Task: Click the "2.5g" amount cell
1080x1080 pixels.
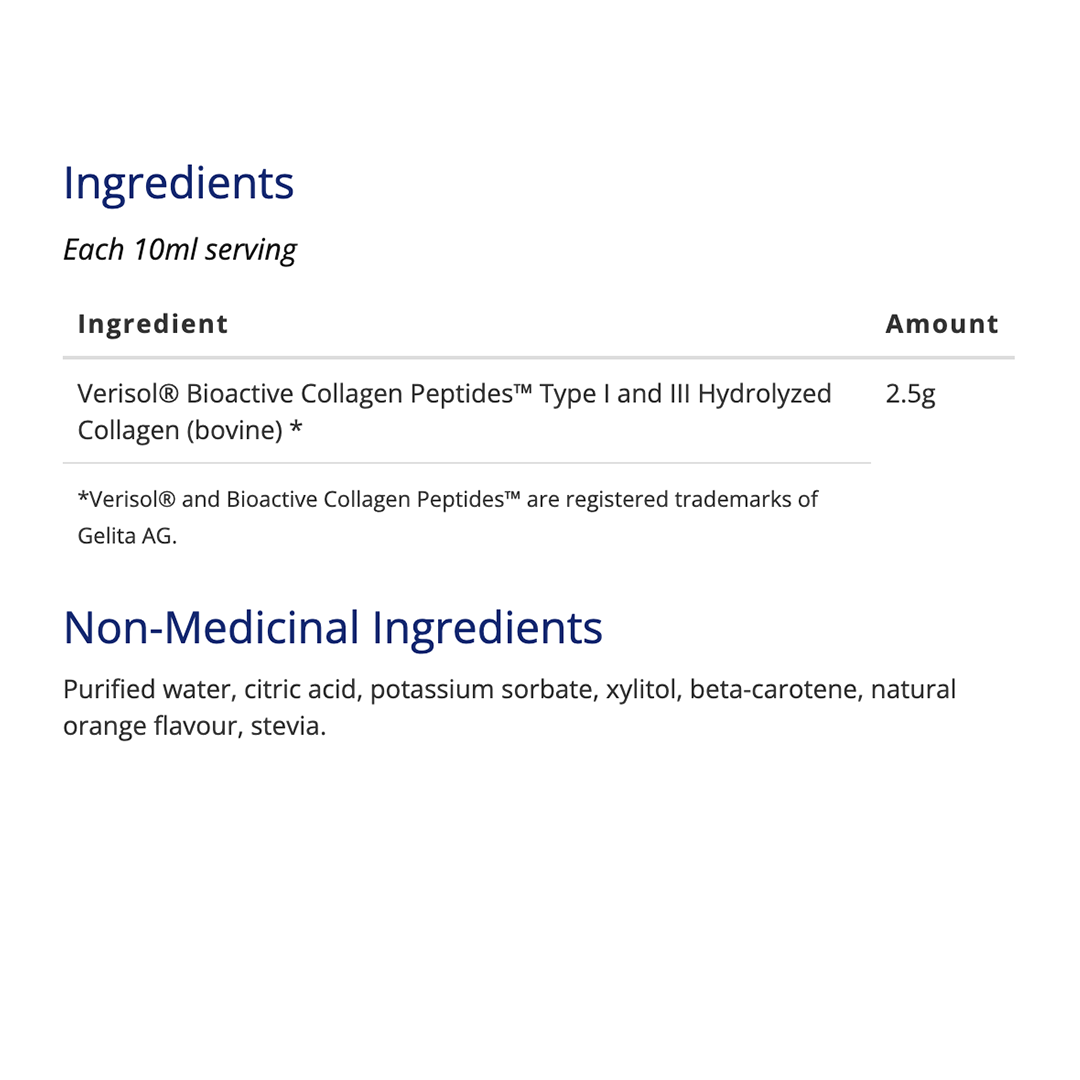Action: click(x=910, y=394)
